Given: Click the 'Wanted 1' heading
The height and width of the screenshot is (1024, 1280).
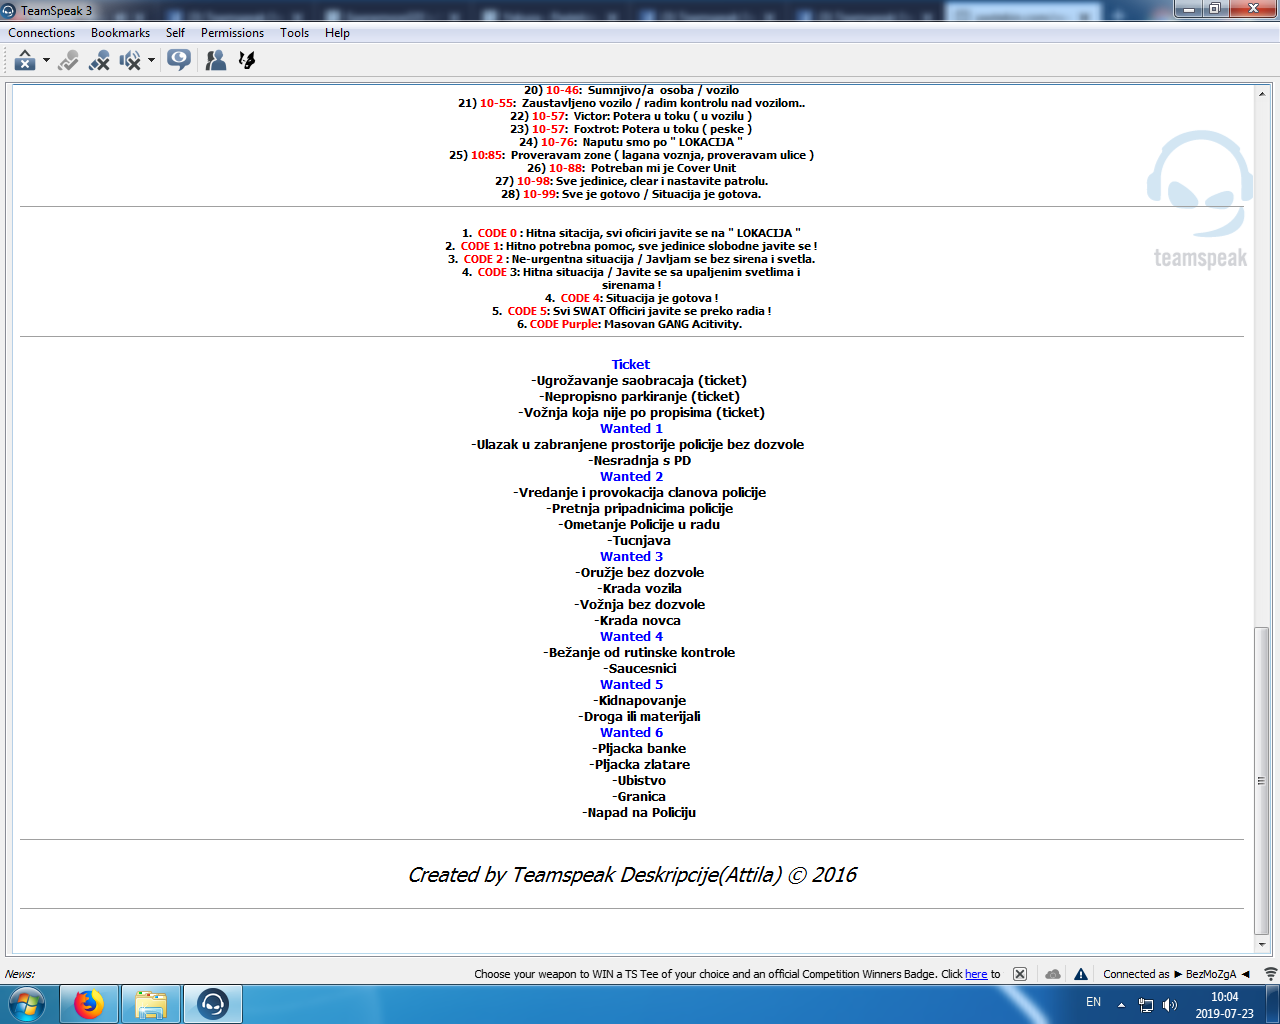Looking at the screenshot, I should pyautogui.click(x=631, y=429).
